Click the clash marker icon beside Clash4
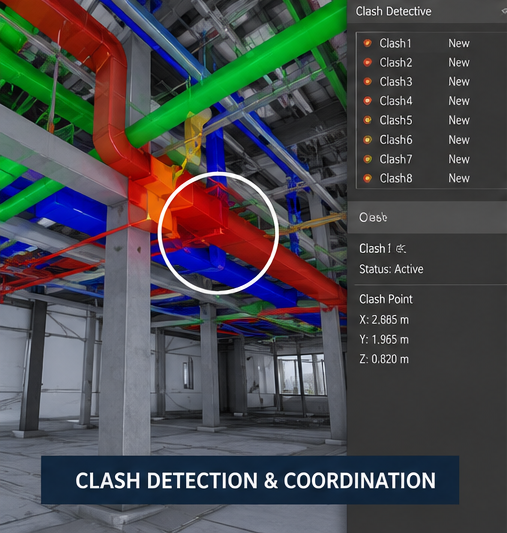This screenshot has width=507, height=533. tap(367, 101)
